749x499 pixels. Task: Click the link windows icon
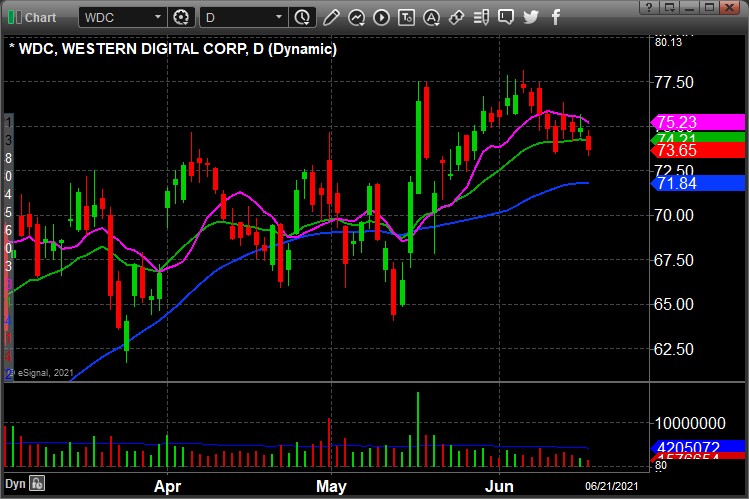(x=456, y=18)
